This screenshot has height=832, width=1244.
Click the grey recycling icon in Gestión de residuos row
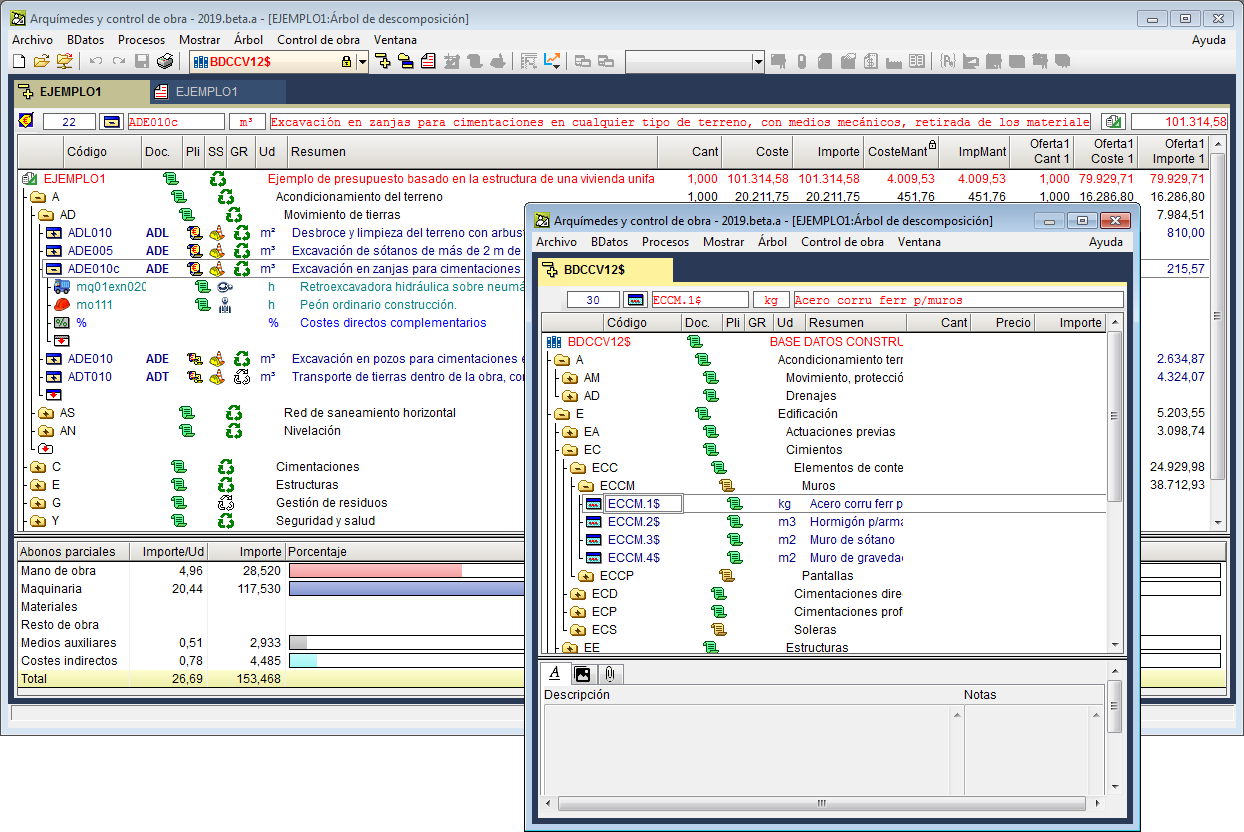(226, 503)
